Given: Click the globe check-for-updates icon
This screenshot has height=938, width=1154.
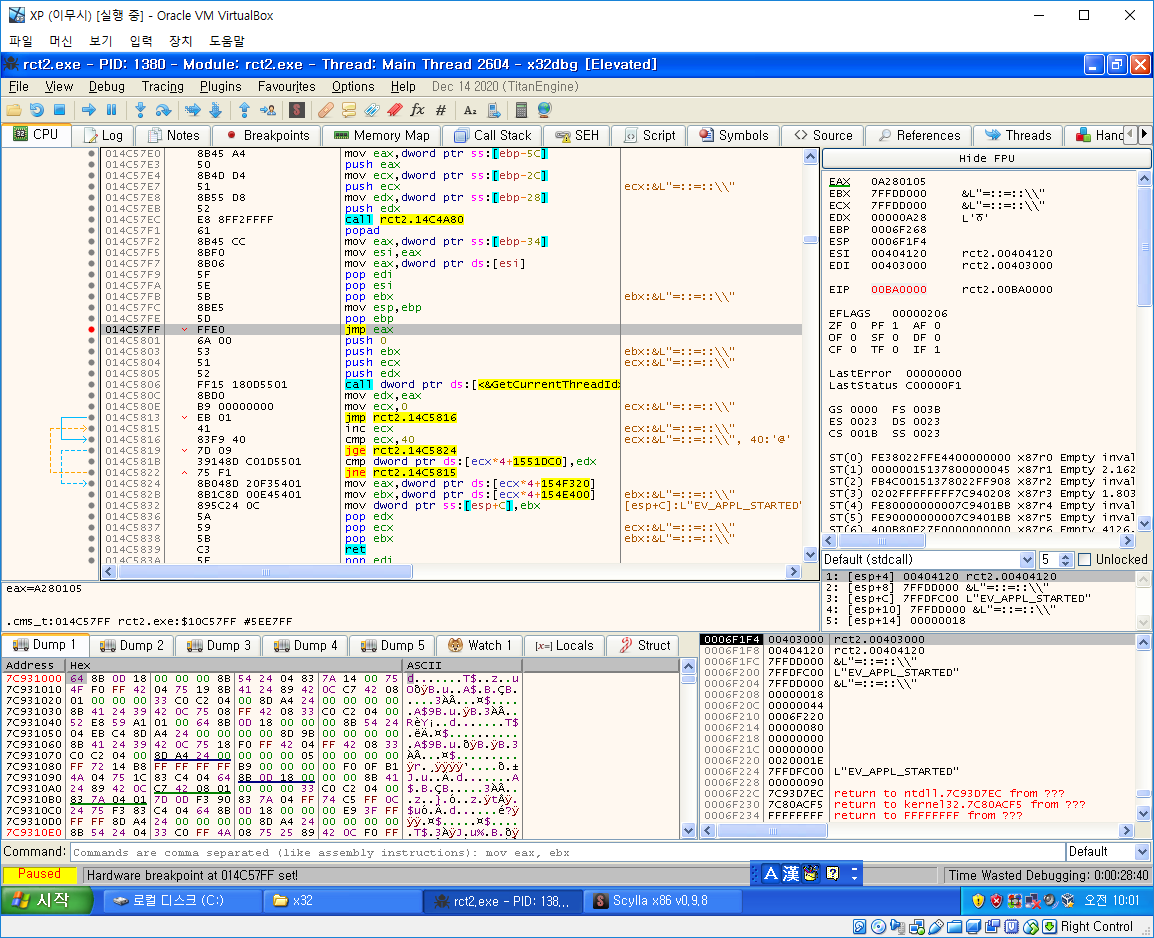Looking at the screenshot, I should click(545, 110).
